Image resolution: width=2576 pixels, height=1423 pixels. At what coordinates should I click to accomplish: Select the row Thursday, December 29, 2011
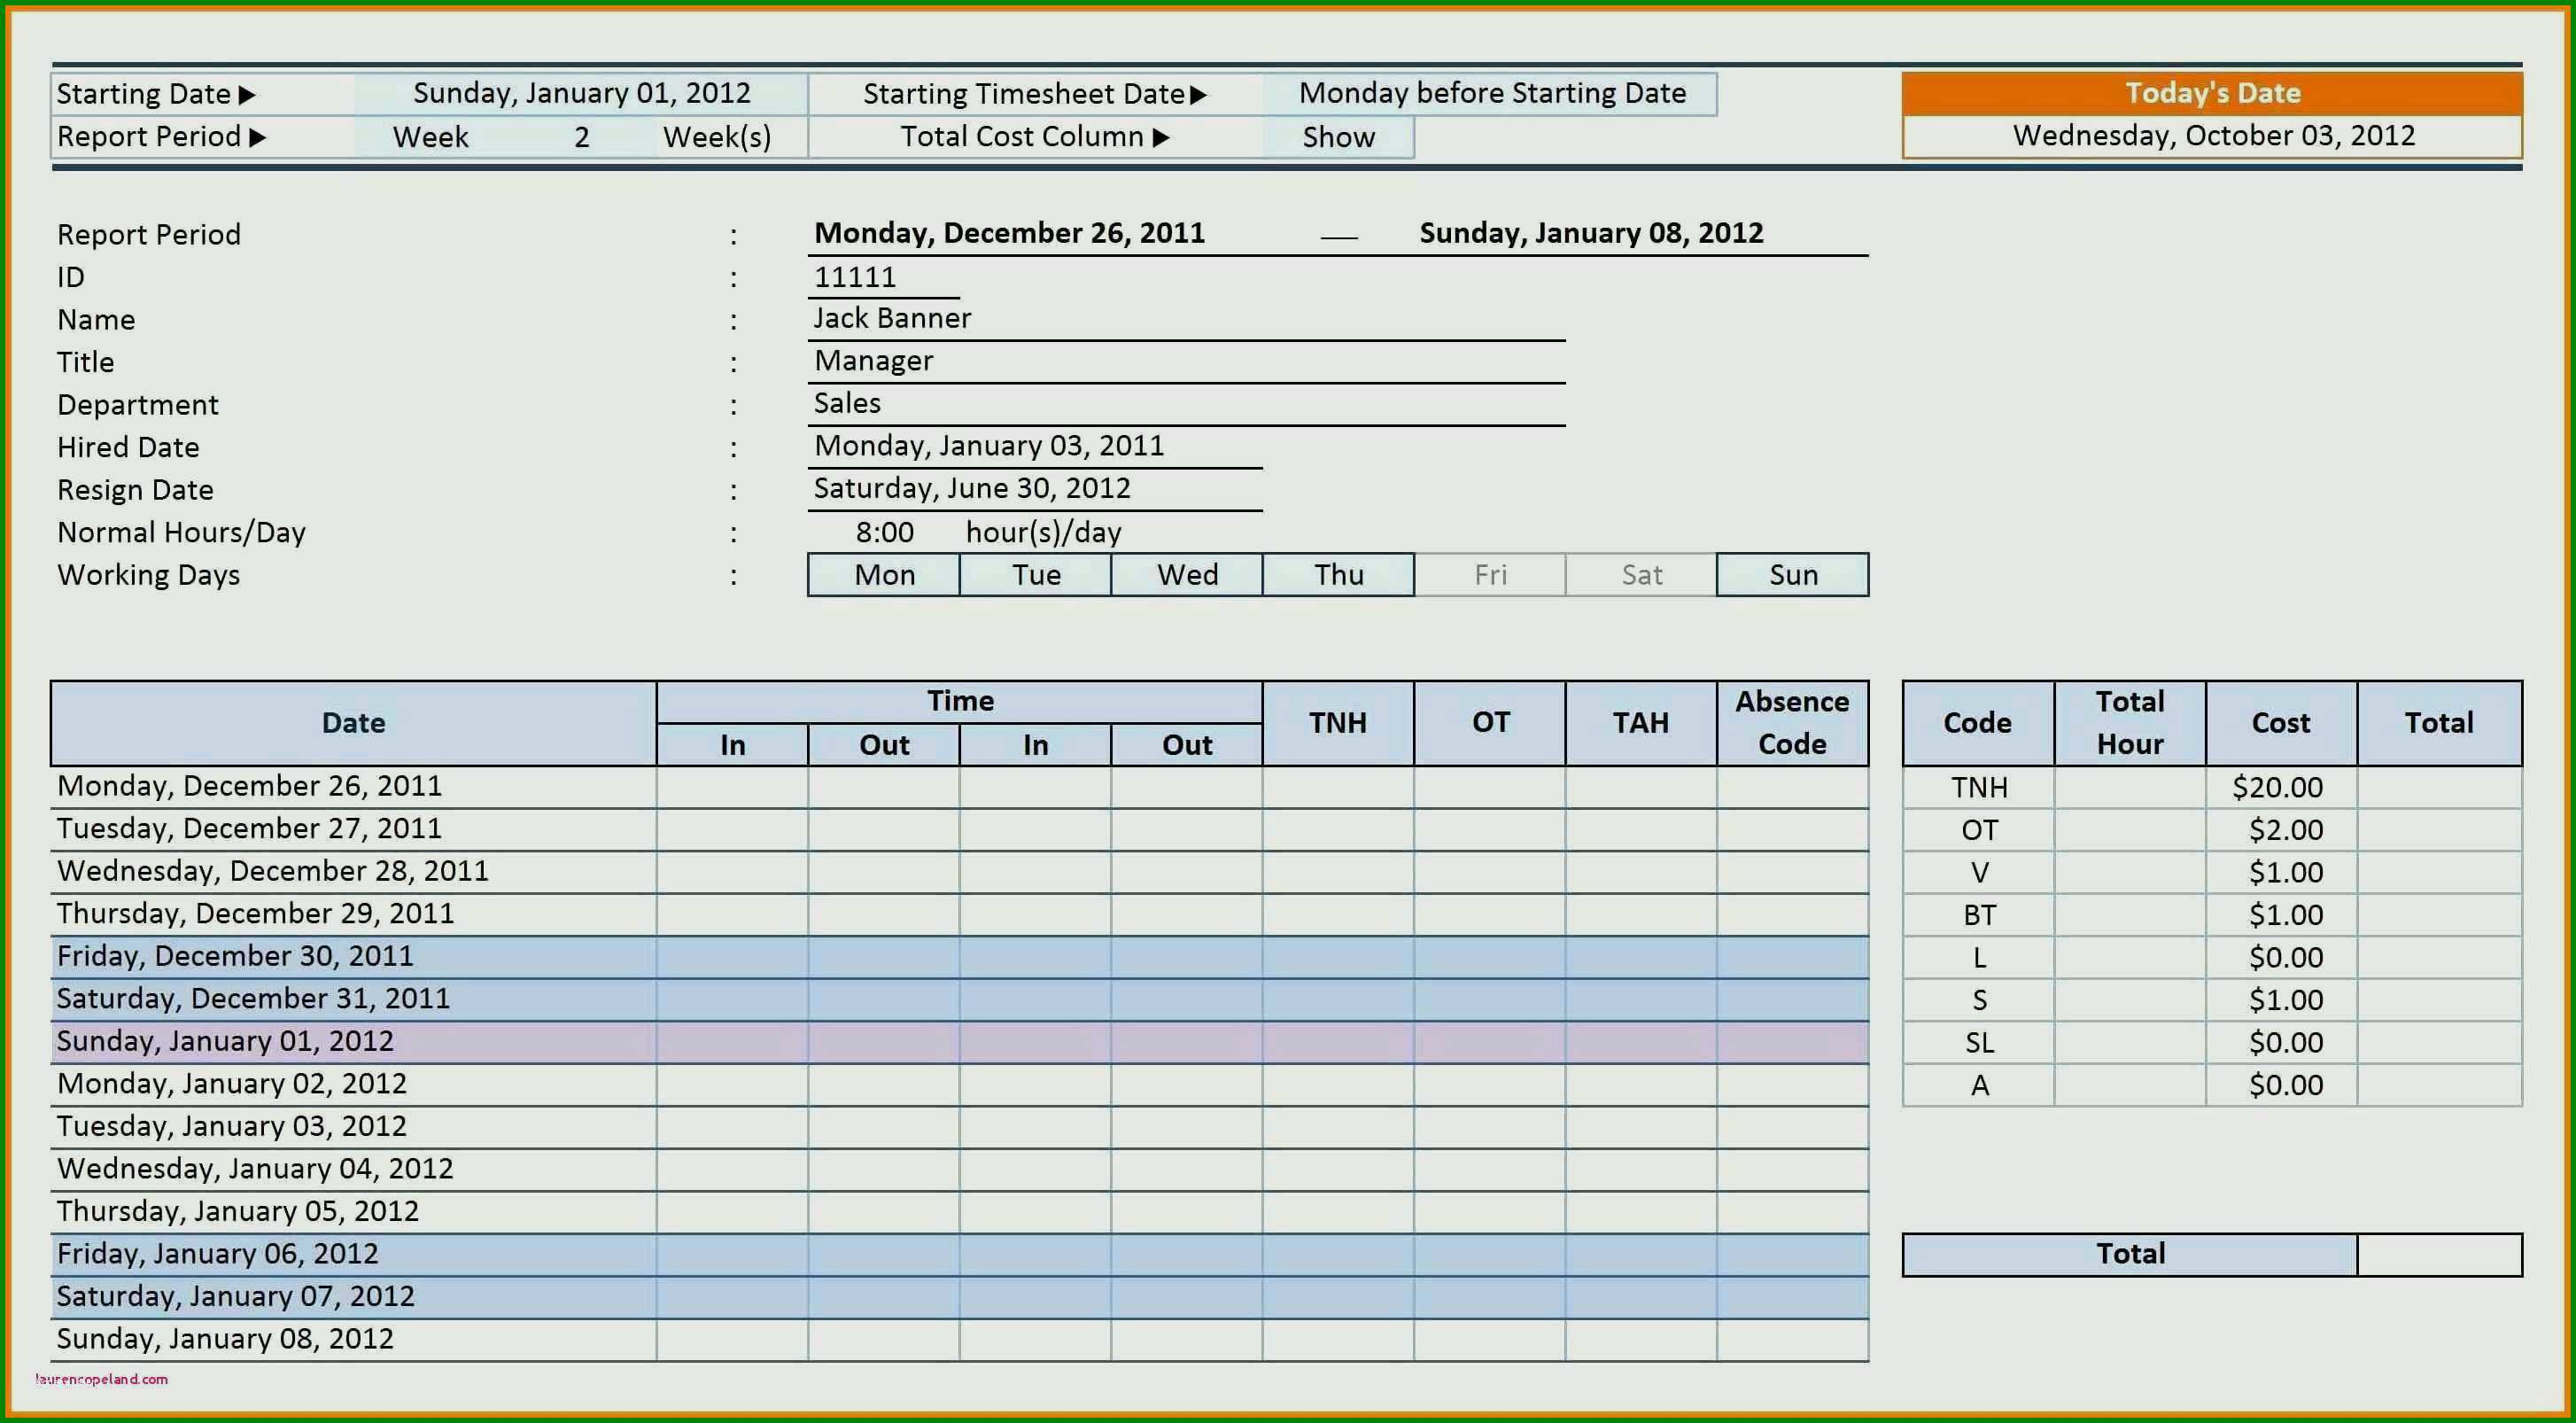click(x=960, y=914)
